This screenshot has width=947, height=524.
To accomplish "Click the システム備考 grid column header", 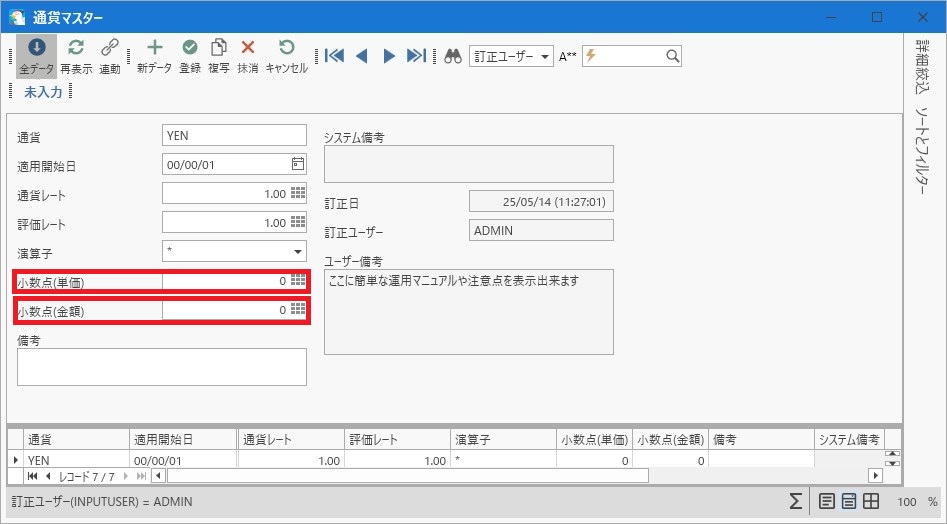I will tap(849, 439).
